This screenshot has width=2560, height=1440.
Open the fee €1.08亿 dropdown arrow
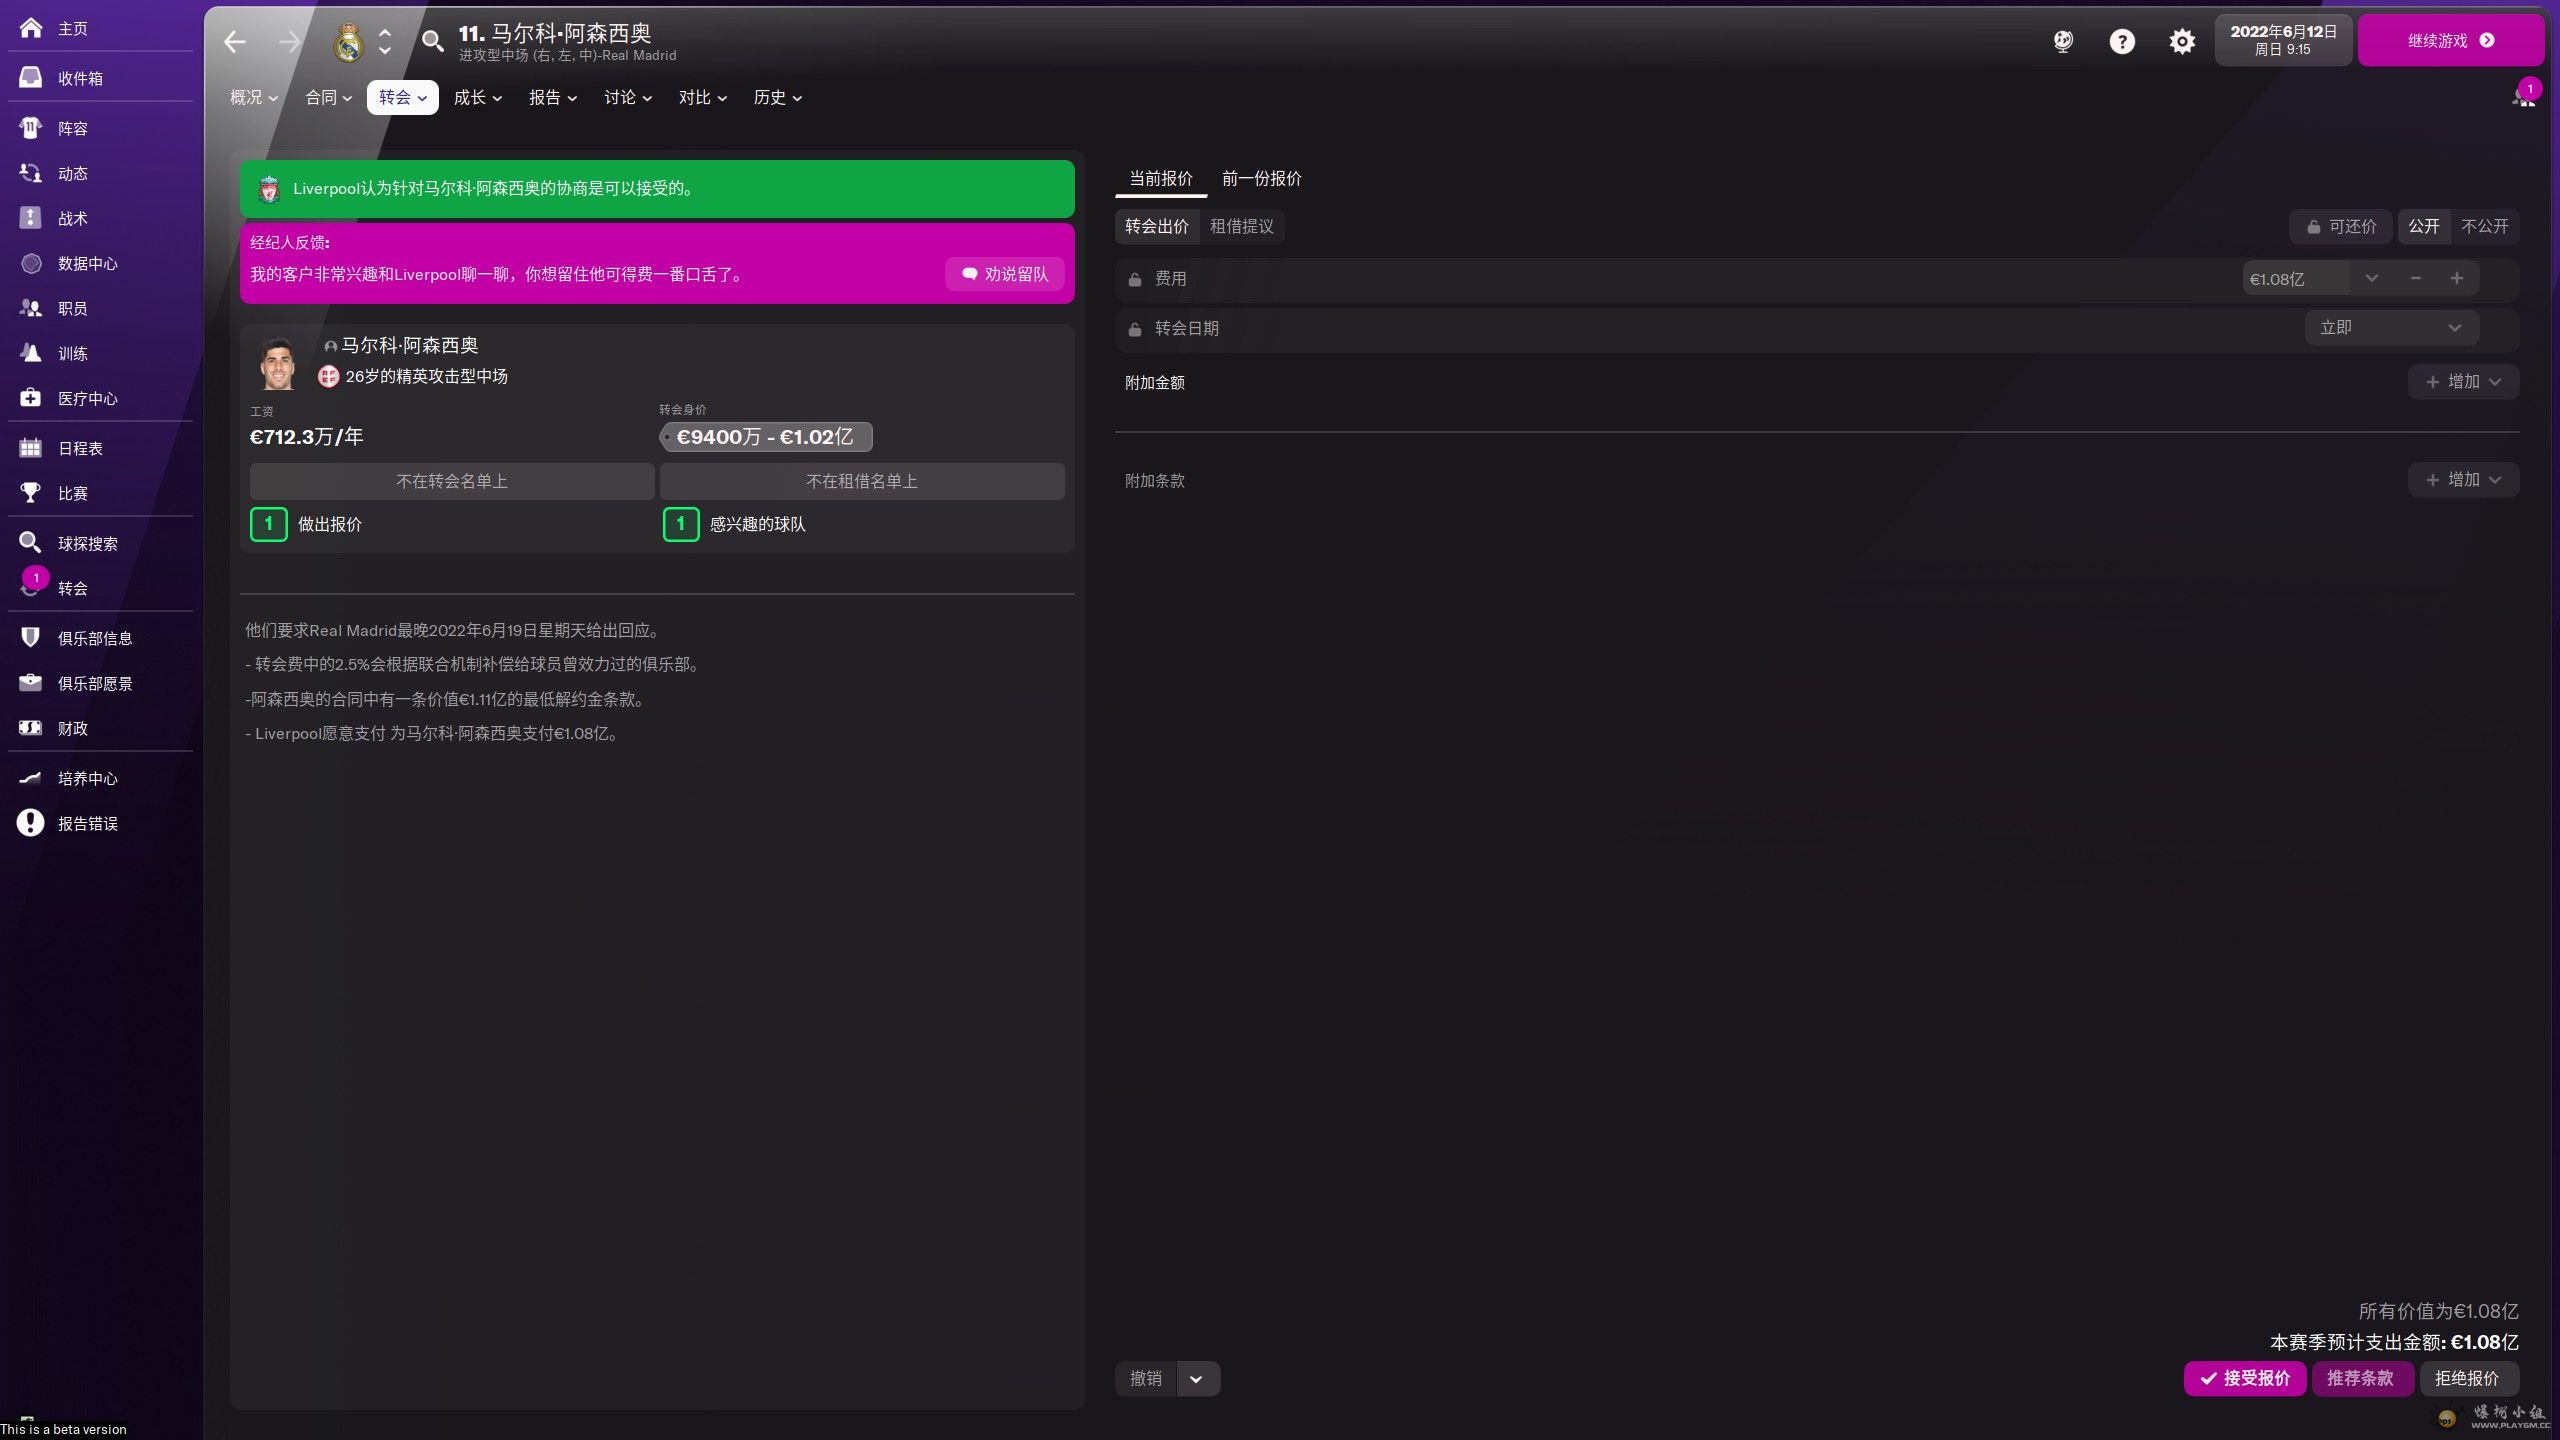[x=2371, y=279]
